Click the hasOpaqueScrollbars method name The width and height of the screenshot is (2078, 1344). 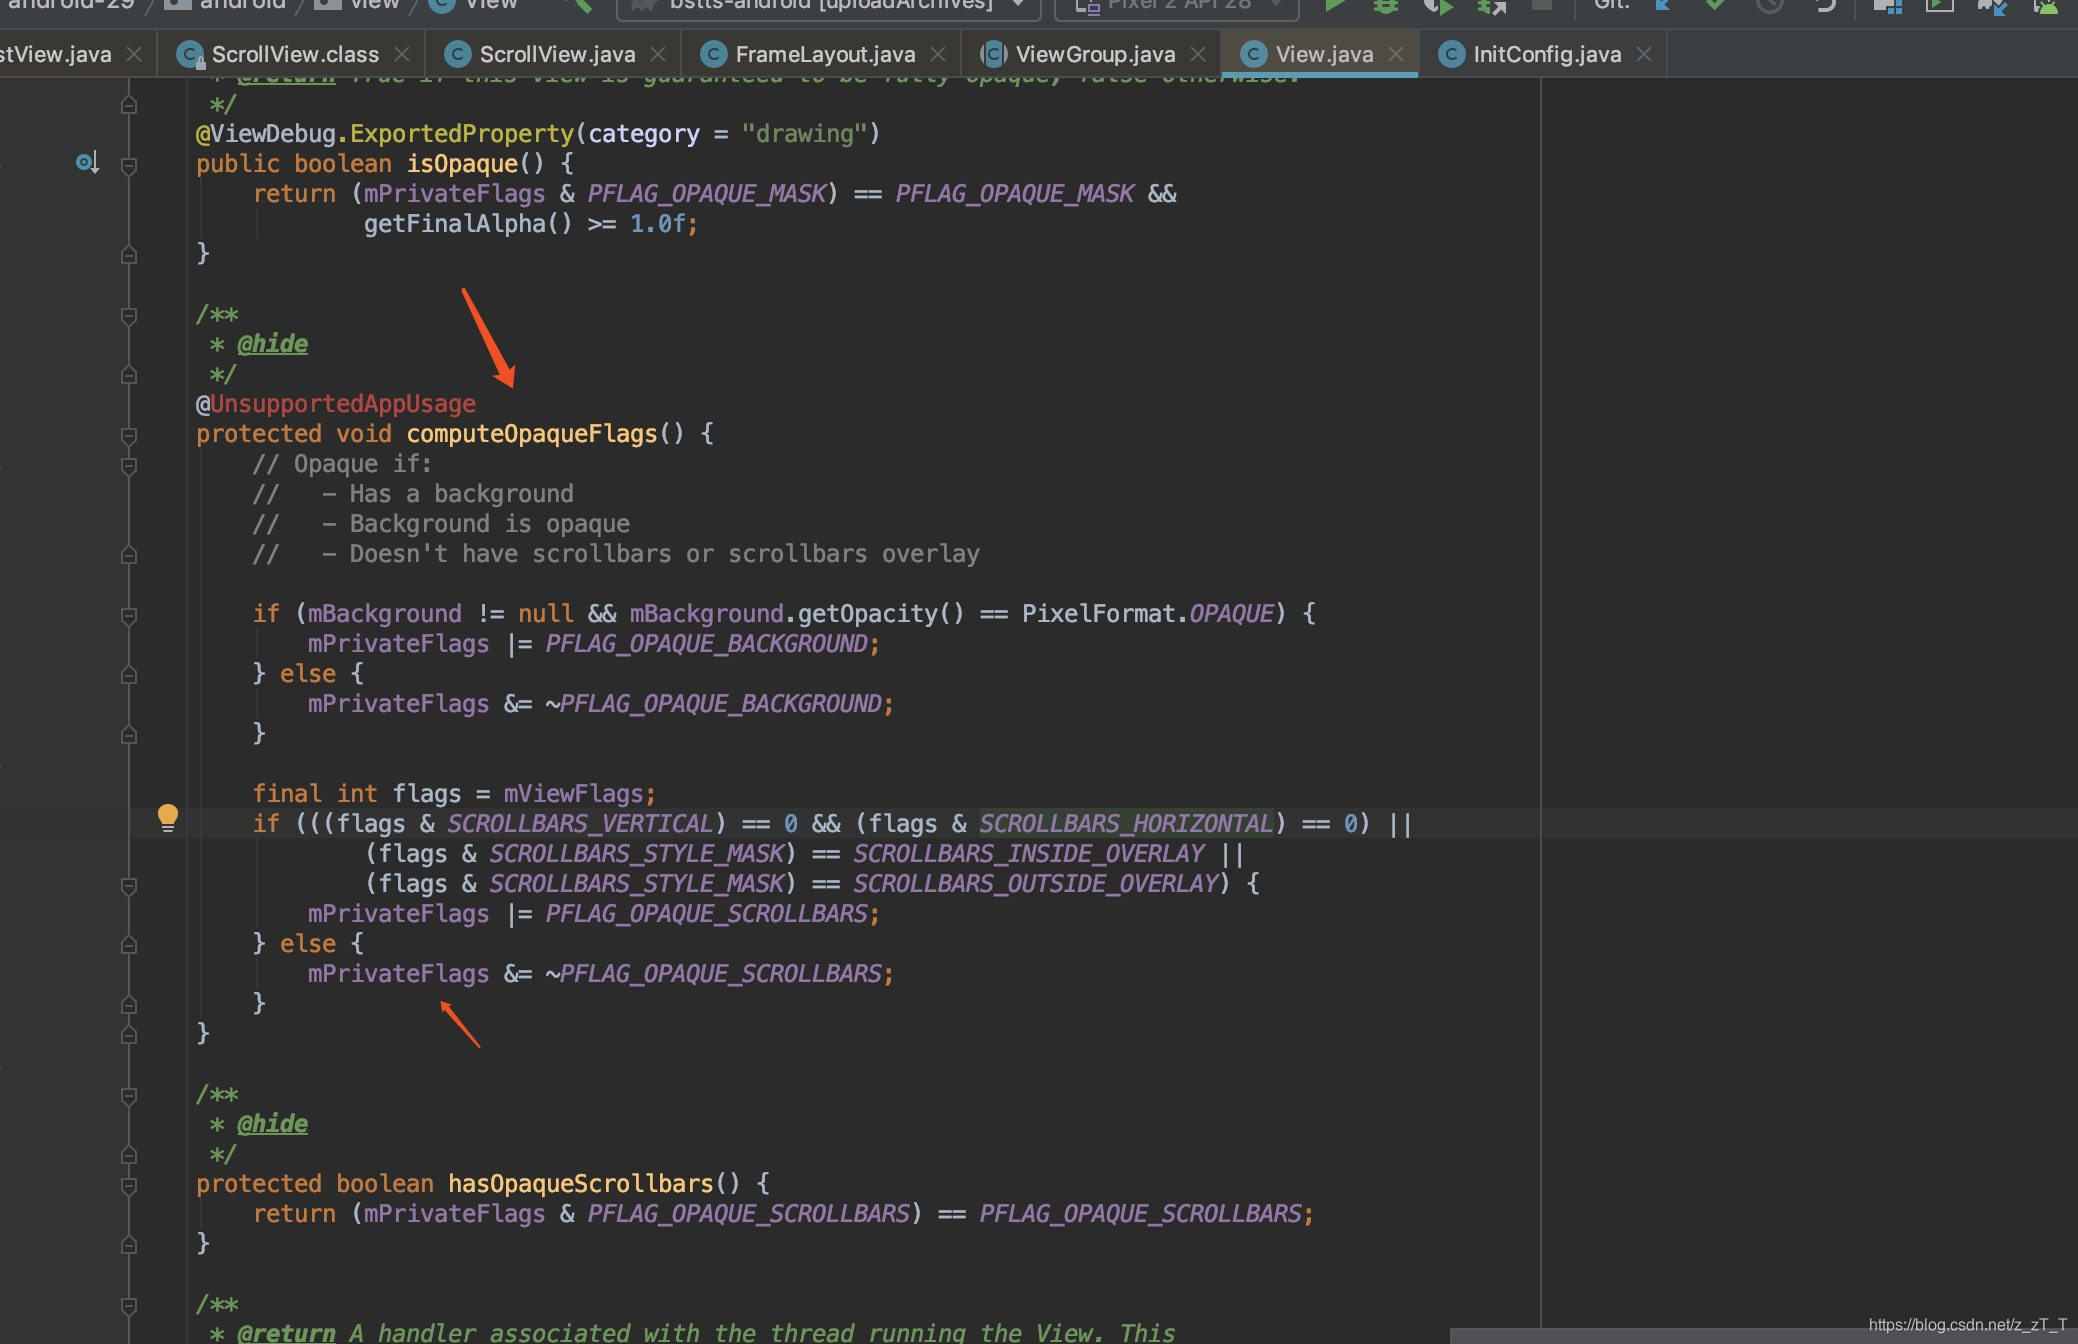[581, 1184]
